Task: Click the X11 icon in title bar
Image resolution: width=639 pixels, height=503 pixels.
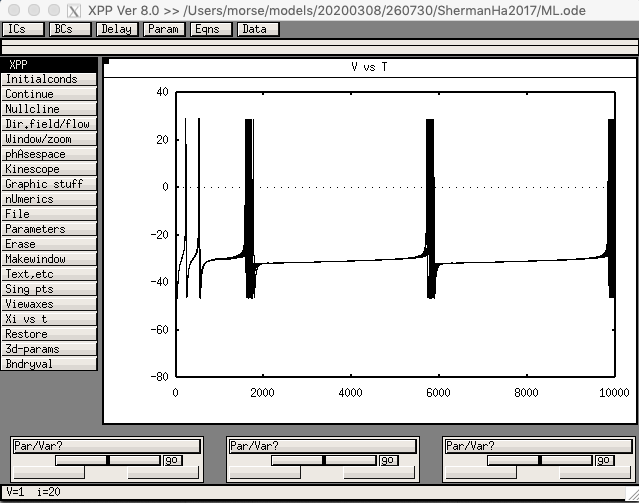Action: click(74, 10)
